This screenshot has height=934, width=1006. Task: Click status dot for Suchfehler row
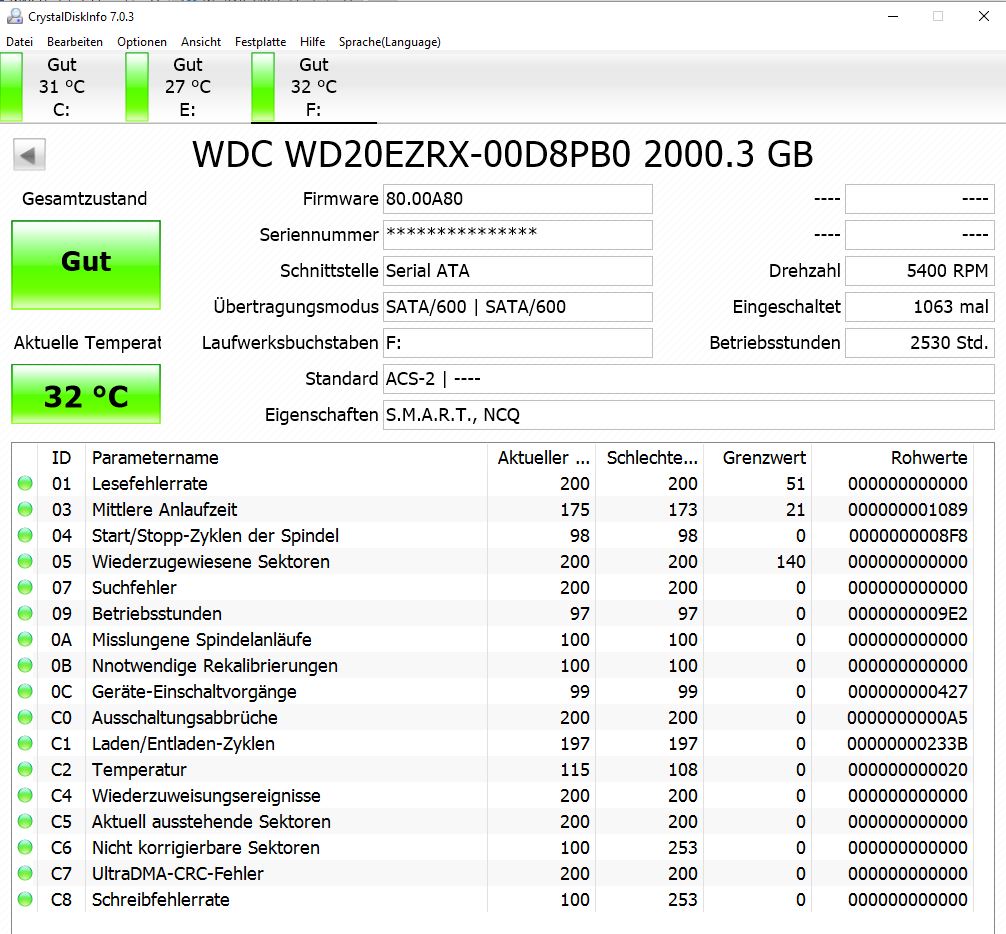point(25,587)
